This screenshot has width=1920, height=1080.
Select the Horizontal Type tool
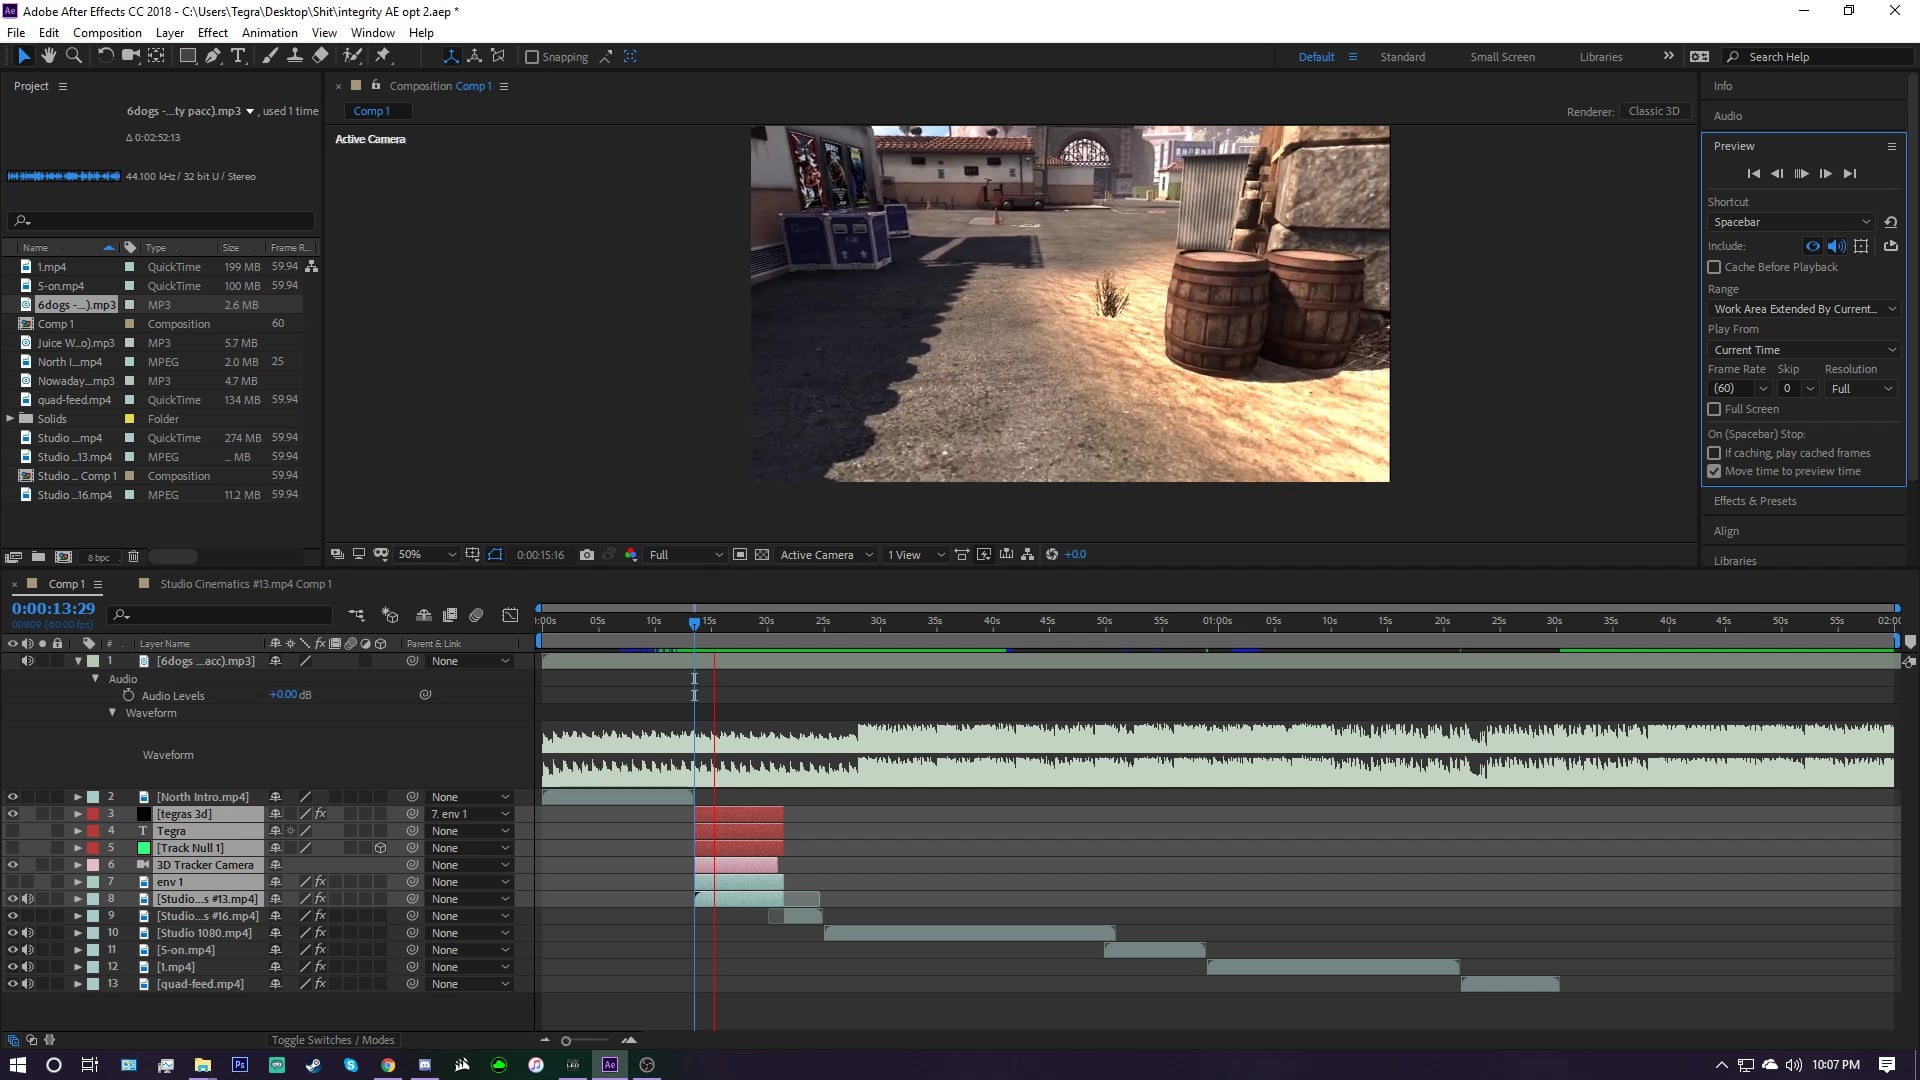(x=238, y=57)
